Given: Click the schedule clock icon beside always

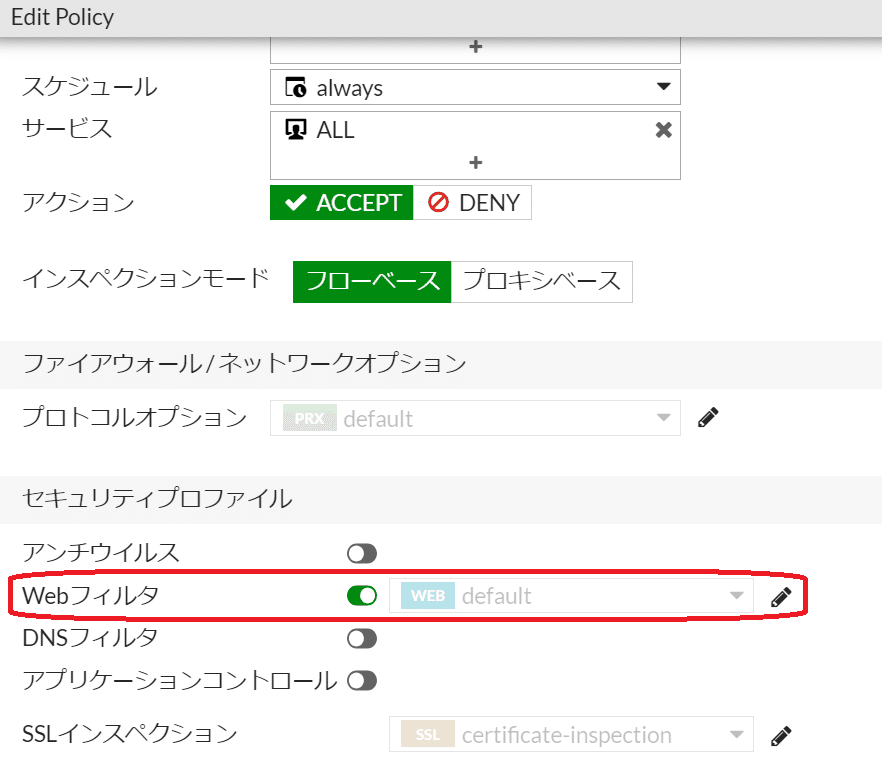Looking at the screenshot, I should pos(296,88).
